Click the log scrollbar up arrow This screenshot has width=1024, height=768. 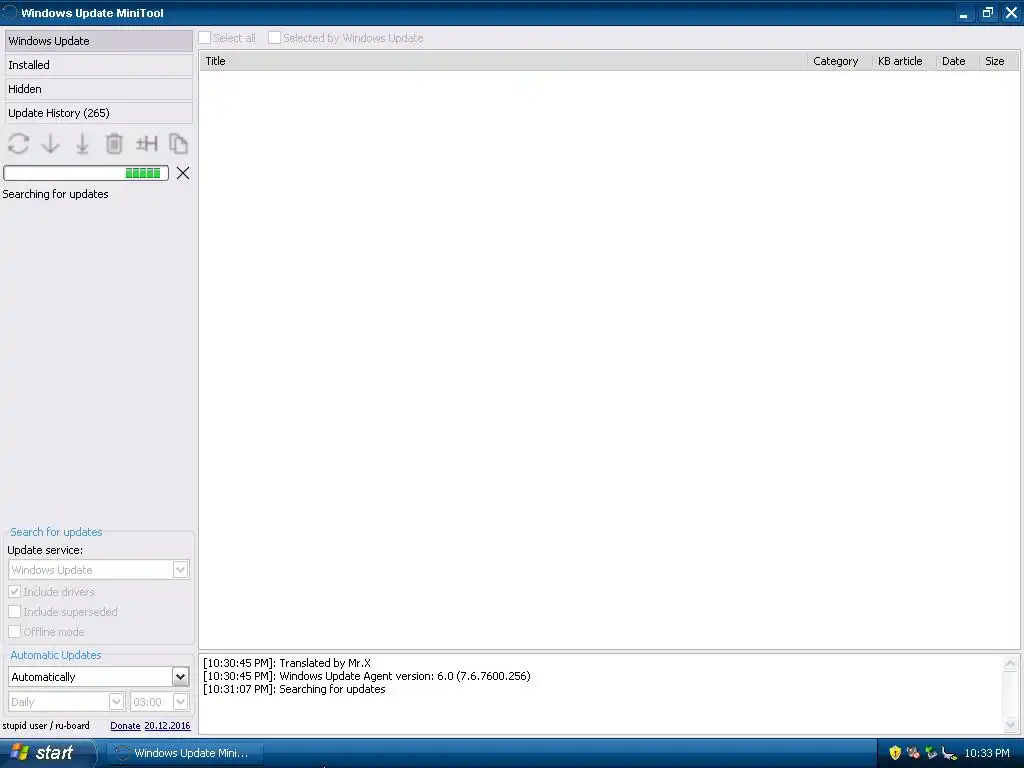[1010, 664]
